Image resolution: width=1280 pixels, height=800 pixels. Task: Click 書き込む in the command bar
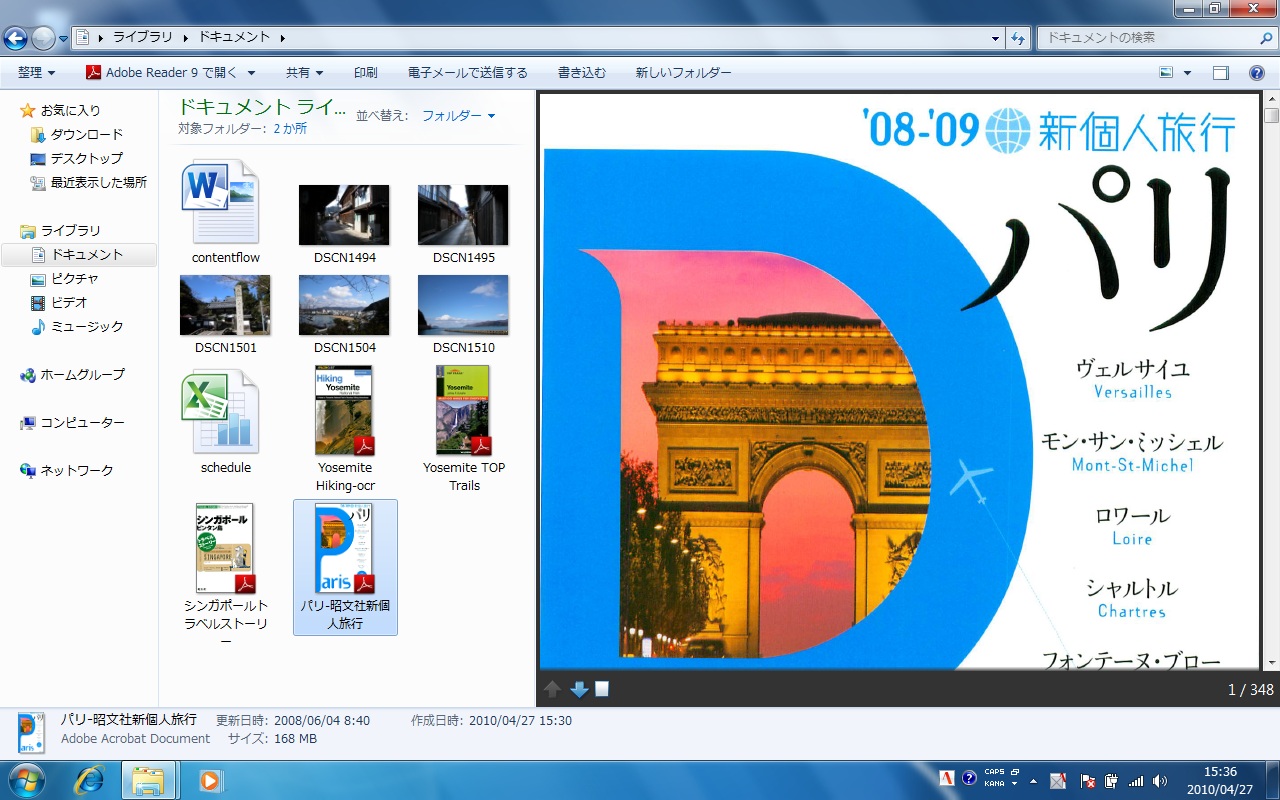pyautogui.click(x=582, y=72)
